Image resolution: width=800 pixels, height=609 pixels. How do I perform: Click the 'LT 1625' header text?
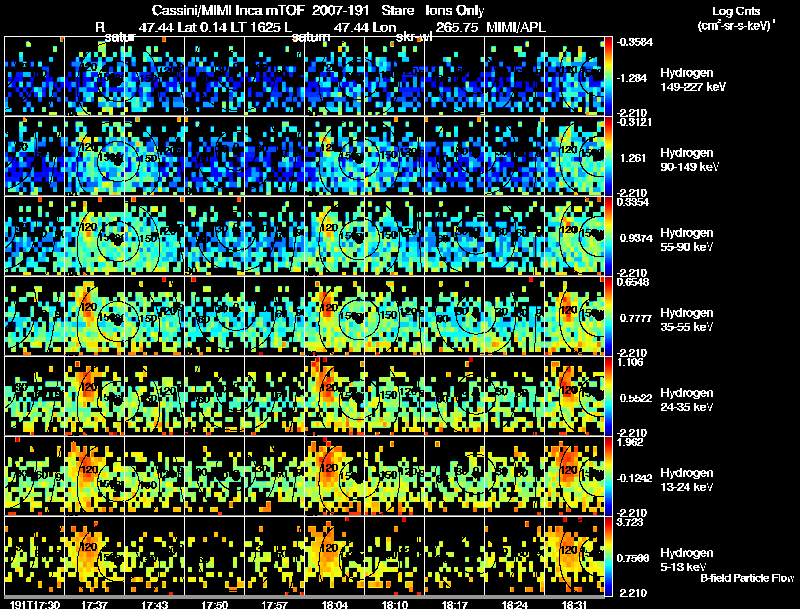258,27
